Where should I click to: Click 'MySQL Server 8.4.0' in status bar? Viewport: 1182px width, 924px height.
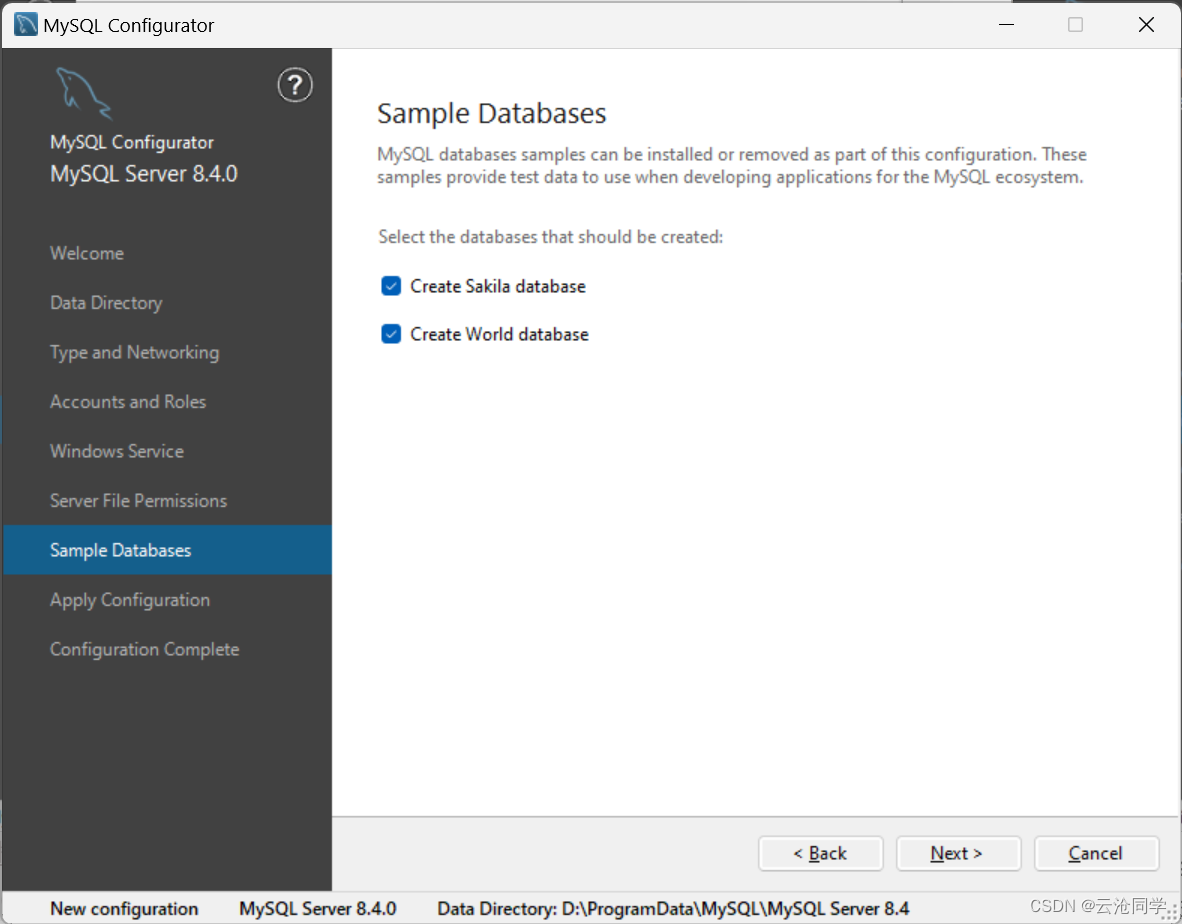point(317,909)
